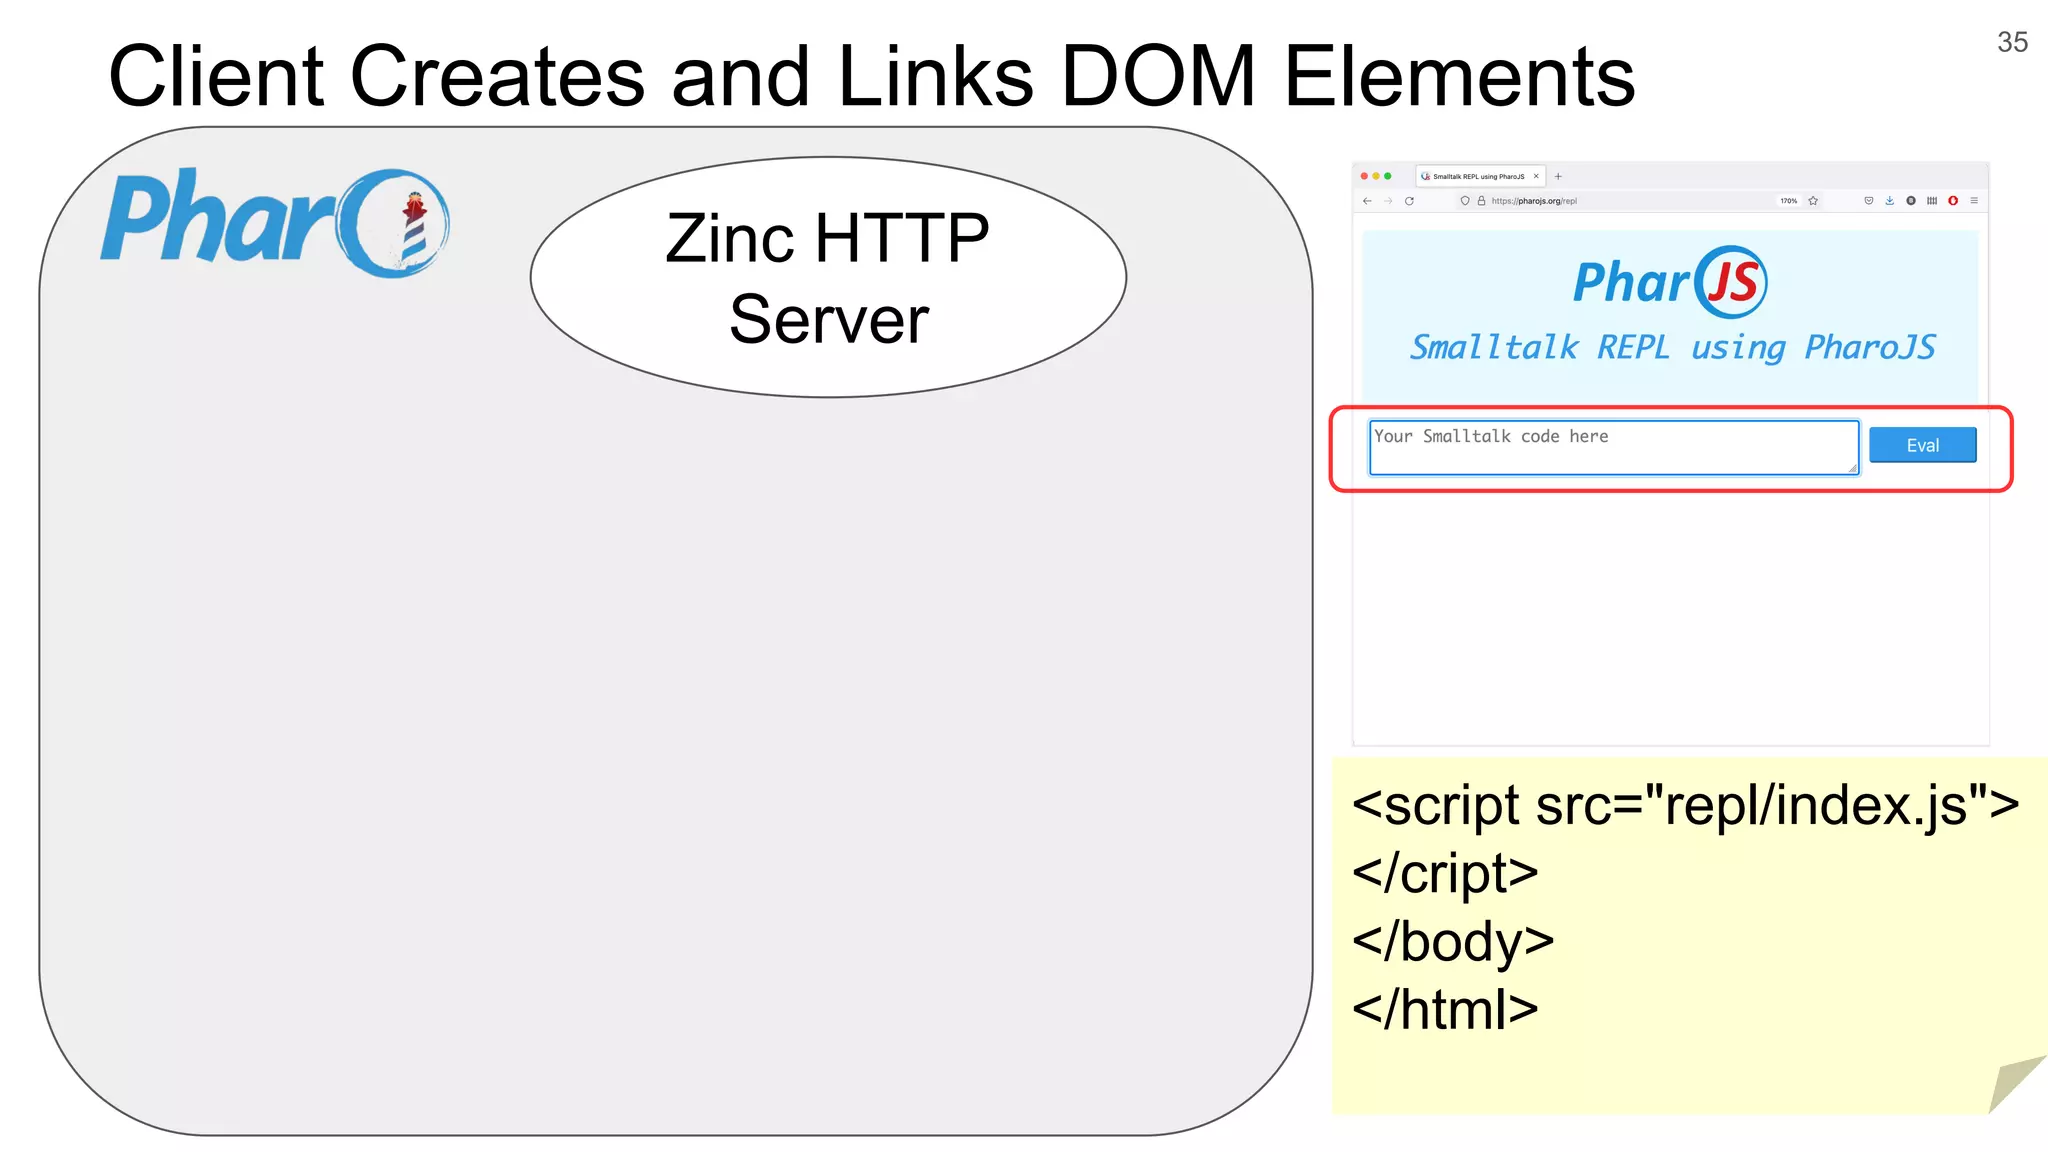Select the Smalltalk REPL using PharoJS tab
This screenshot has height=1152, width=2048.
[x=1478, y=176]
